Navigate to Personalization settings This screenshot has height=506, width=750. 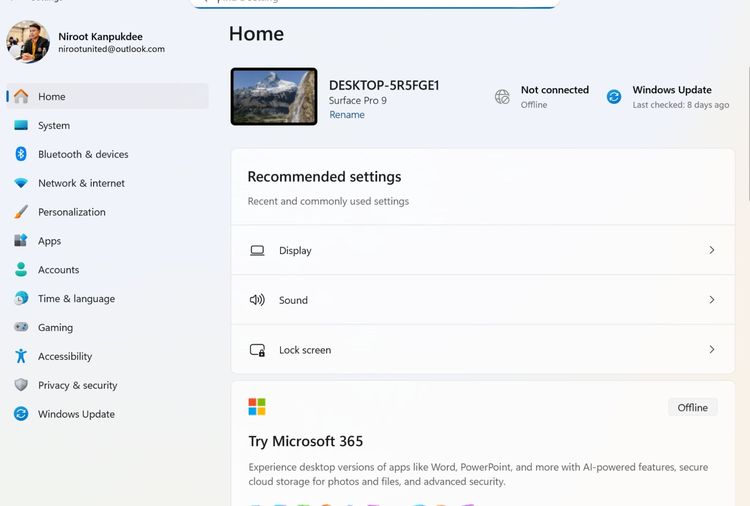pyautogui.click(x=108, y=212)
